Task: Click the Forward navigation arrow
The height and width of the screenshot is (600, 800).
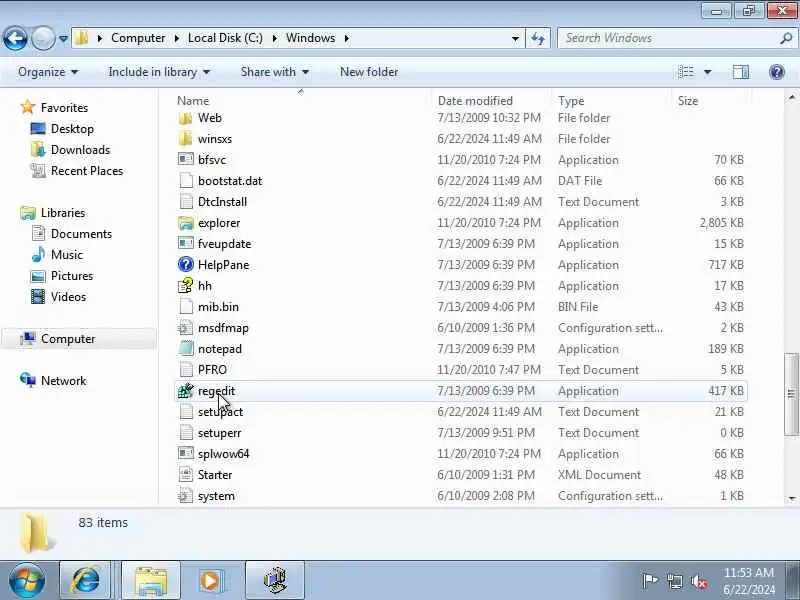Action: [x=43, y=38]
